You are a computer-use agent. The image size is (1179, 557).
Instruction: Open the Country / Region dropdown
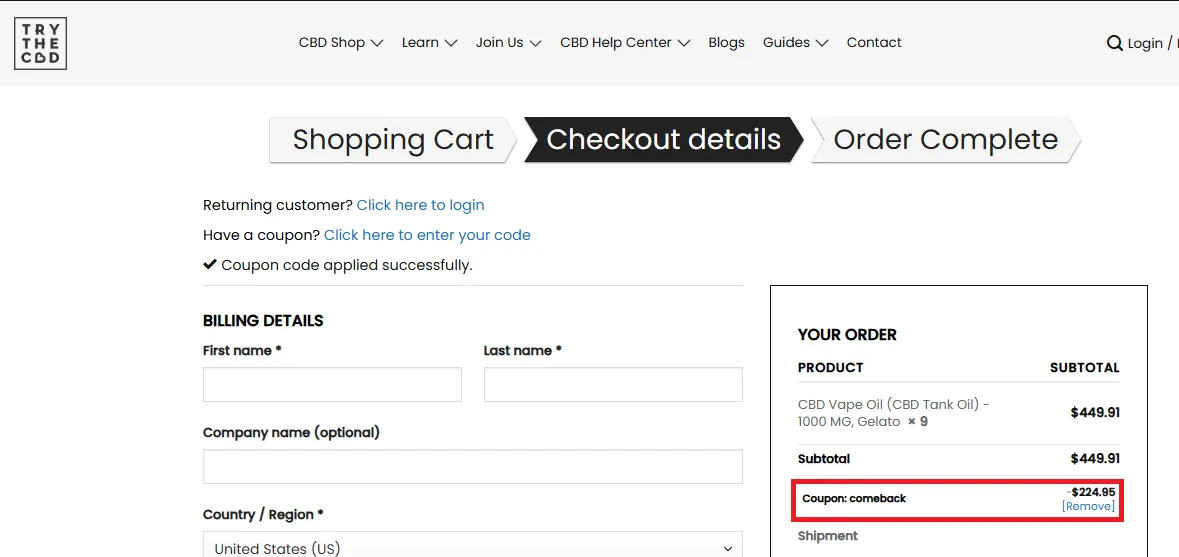[472, 548]
